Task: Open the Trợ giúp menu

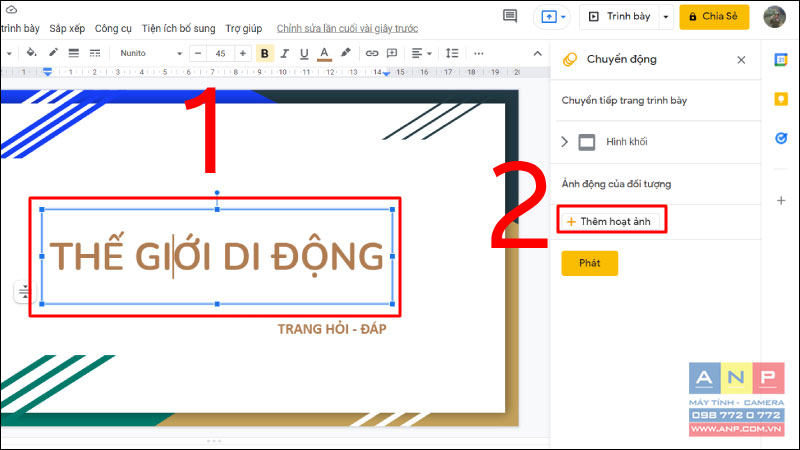Action: pos(243,29)
